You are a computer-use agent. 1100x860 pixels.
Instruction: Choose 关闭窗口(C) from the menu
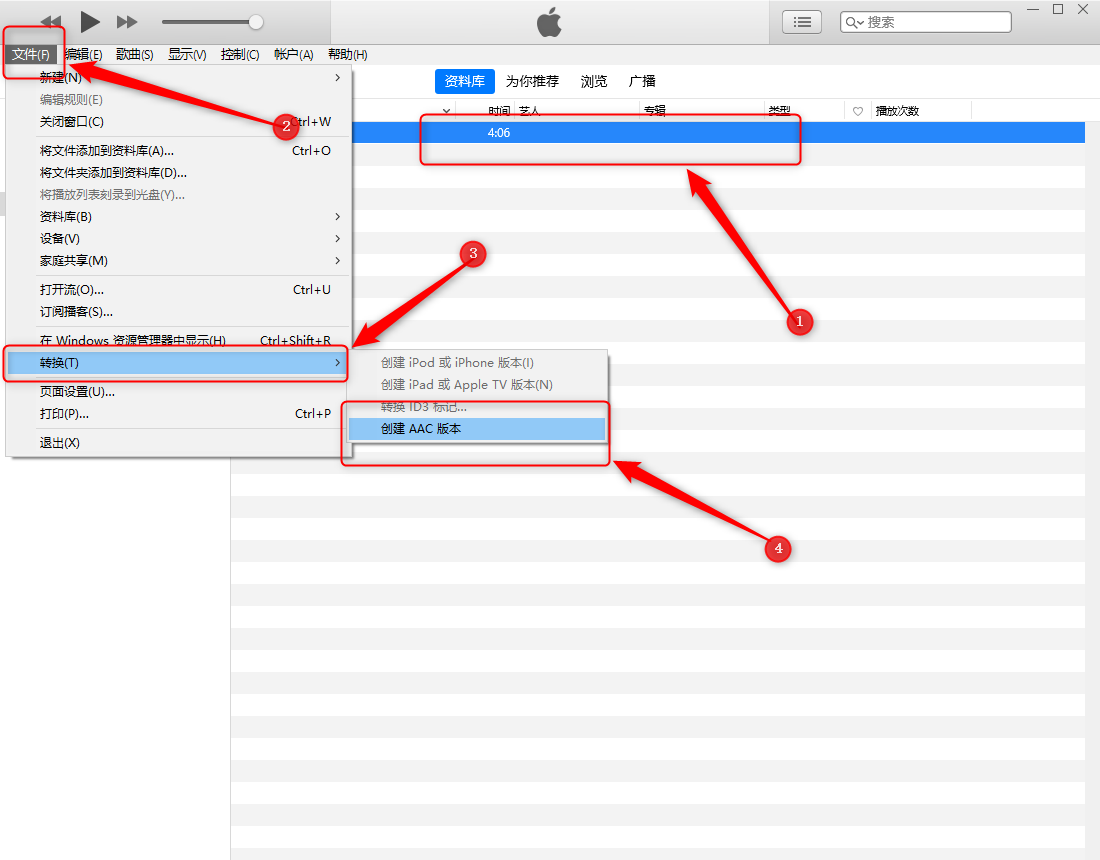click(178, 121)
